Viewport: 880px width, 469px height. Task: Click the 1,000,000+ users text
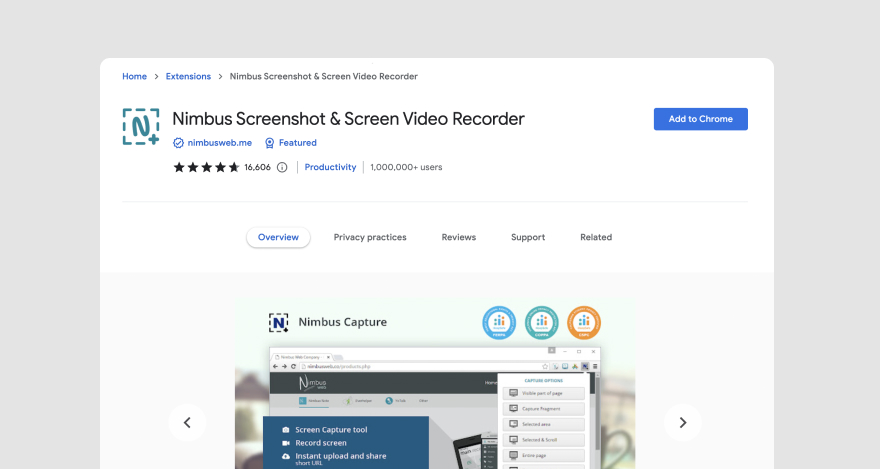[406, 167]
